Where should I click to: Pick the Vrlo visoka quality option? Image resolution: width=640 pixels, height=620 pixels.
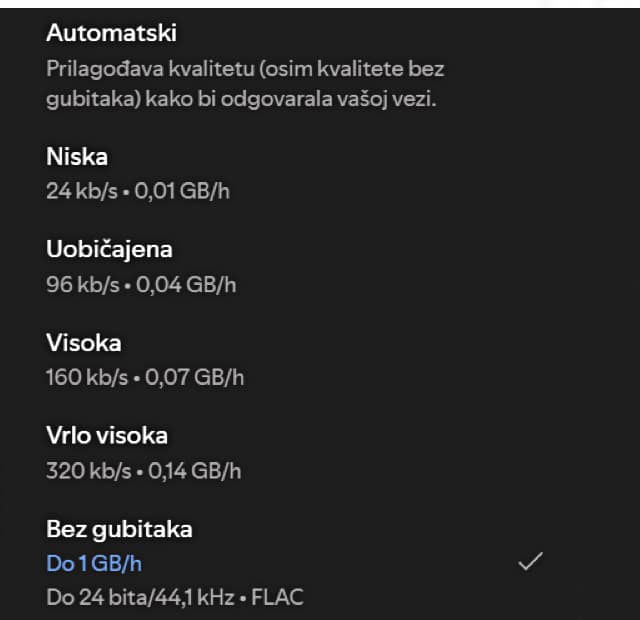[x=107, y=435]
